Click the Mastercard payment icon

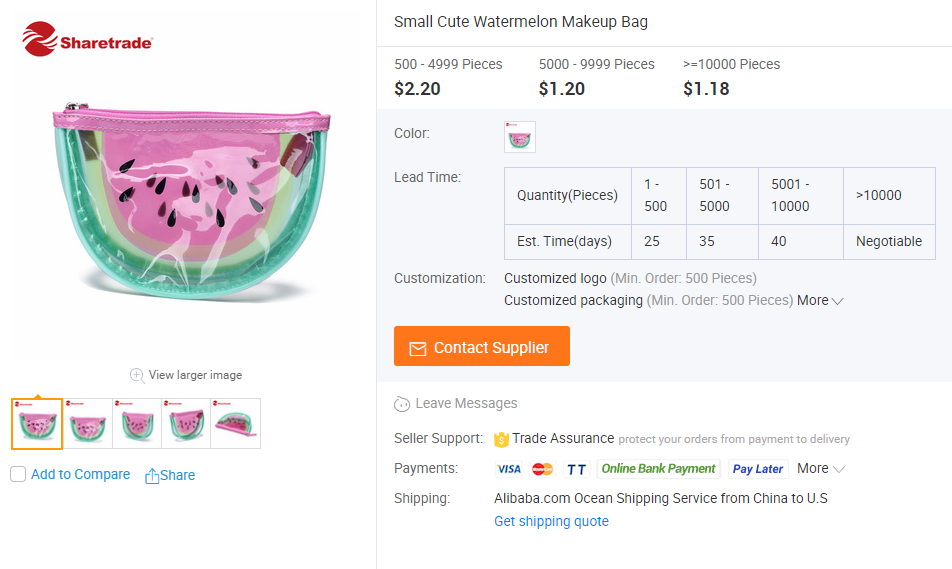(x=542, y=469)
